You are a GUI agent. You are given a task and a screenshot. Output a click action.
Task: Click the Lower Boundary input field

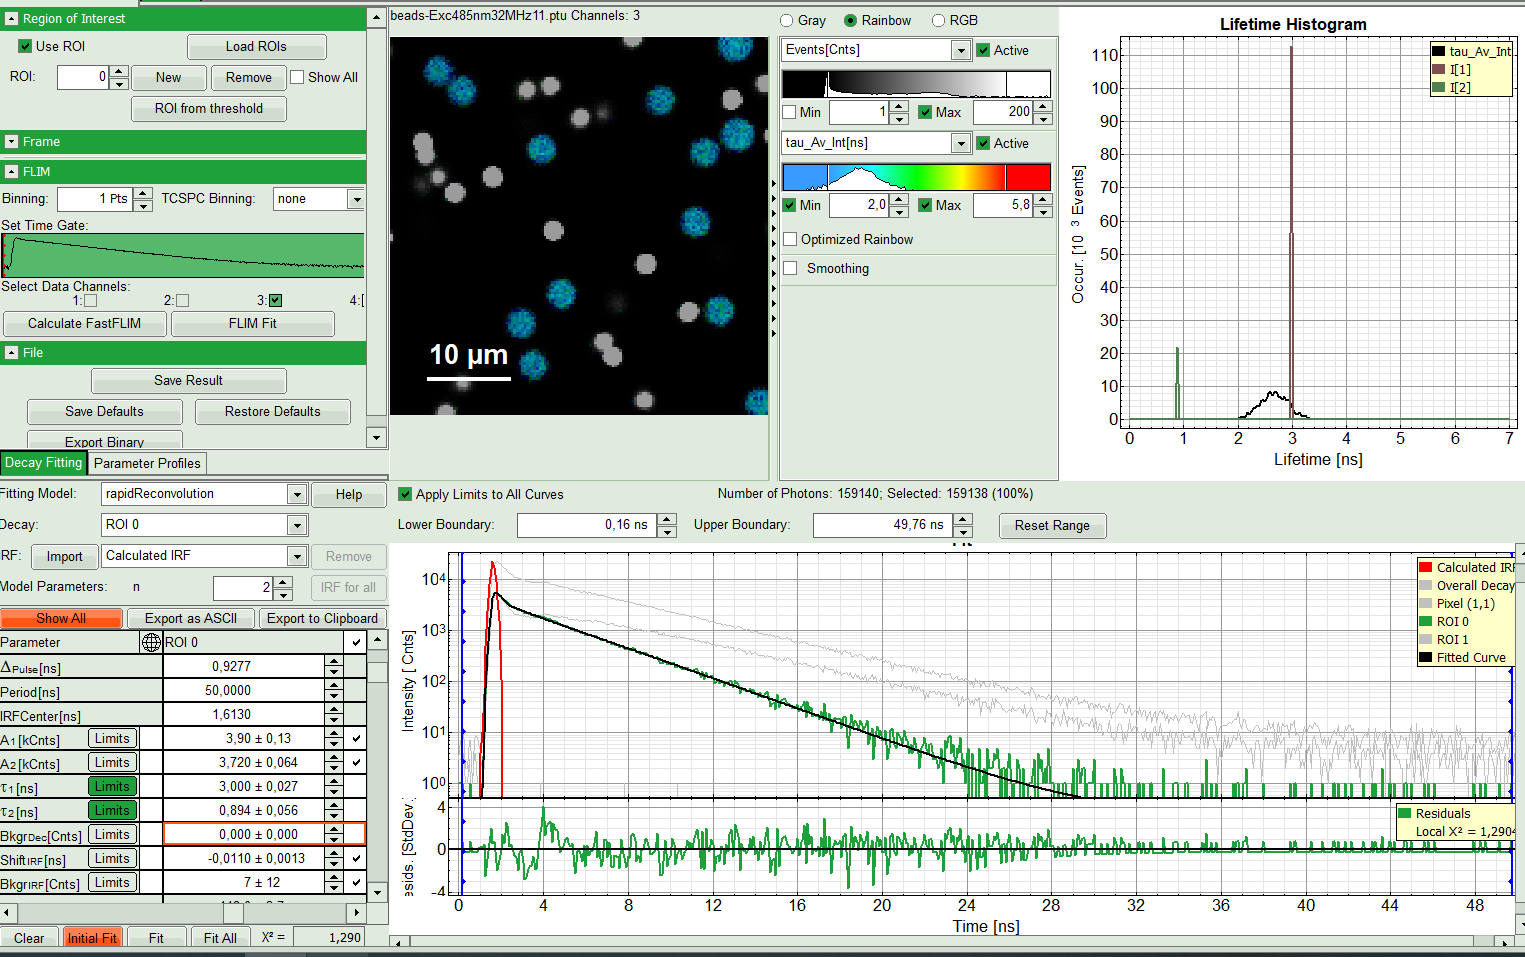pyautogui.click(x=586, y=525)
